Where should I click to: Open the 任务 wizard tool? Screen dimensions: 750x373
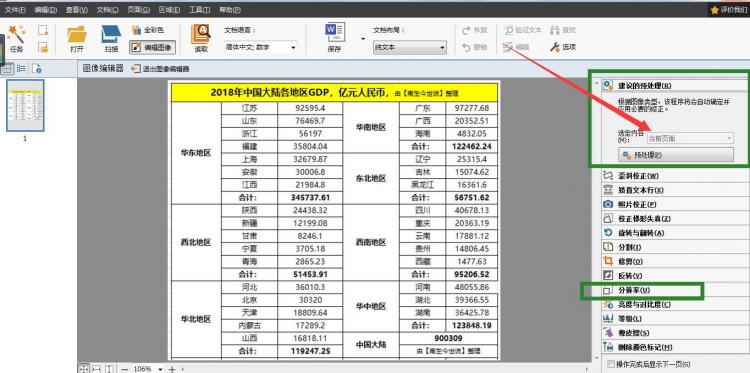(16, 39)
